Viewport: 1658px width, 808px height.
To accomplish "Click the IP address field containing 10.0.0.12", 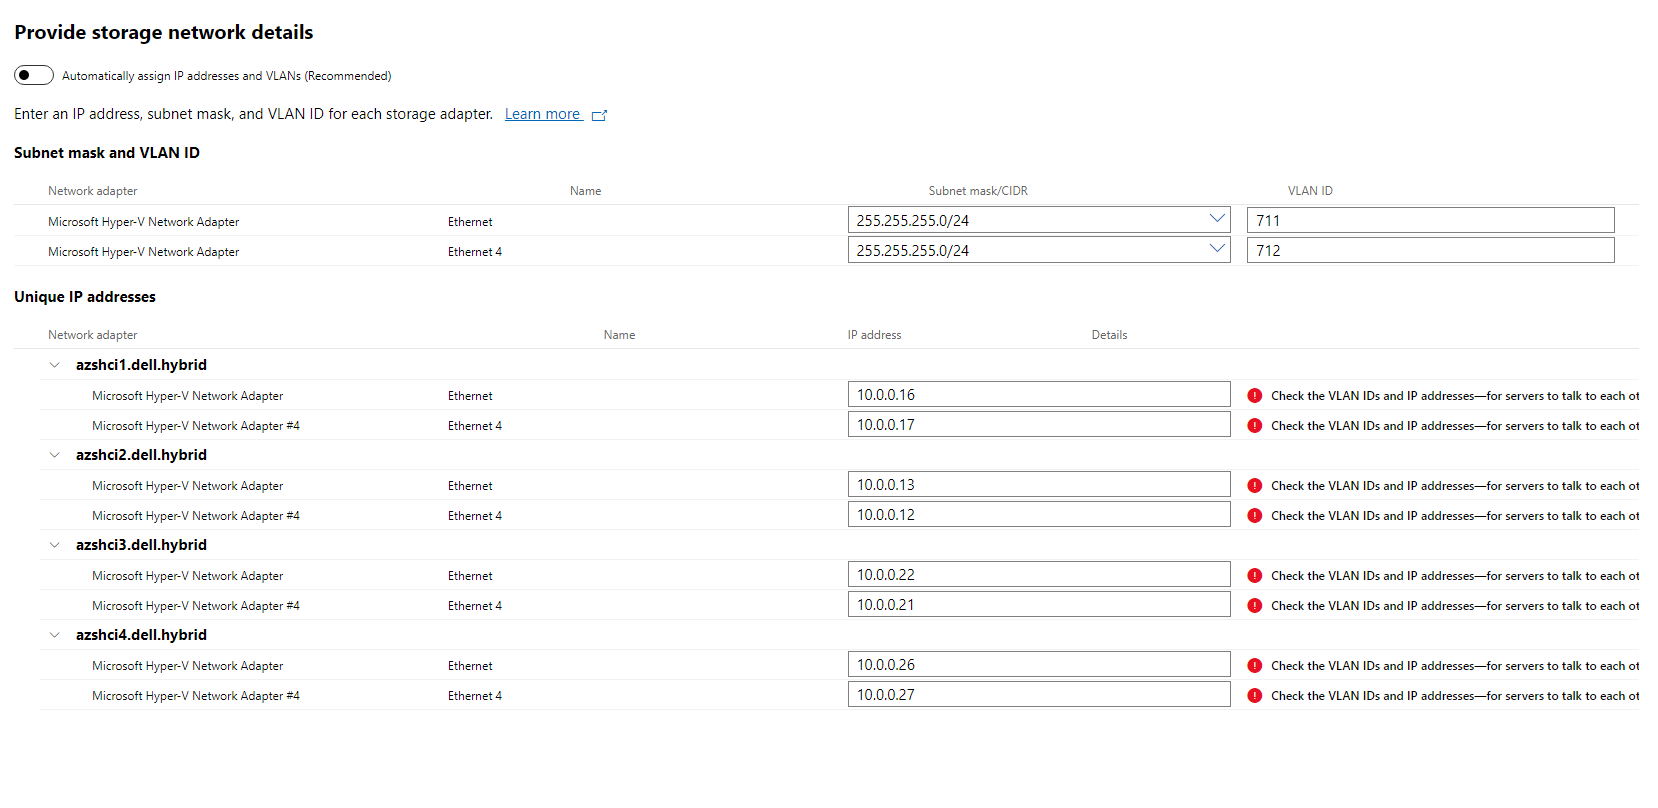I will tap(1038, 515).
